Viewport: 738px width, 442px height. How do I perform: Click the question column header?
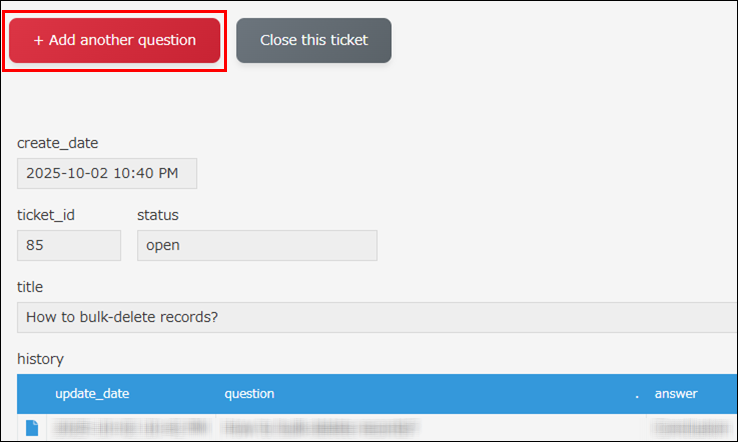click(x=249, y=394)
